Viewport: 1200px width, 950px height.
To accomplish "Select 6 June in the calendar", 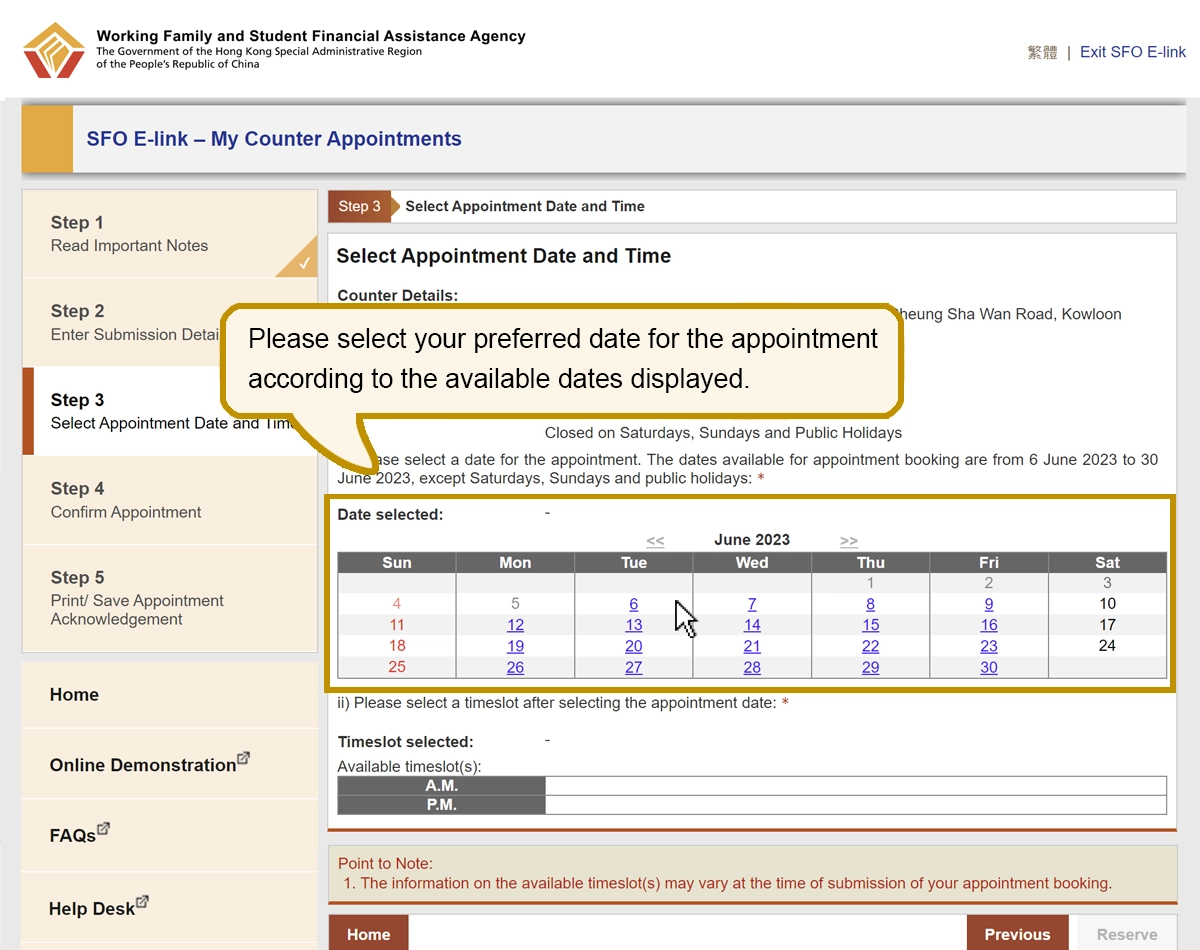I will pos(634,604).
